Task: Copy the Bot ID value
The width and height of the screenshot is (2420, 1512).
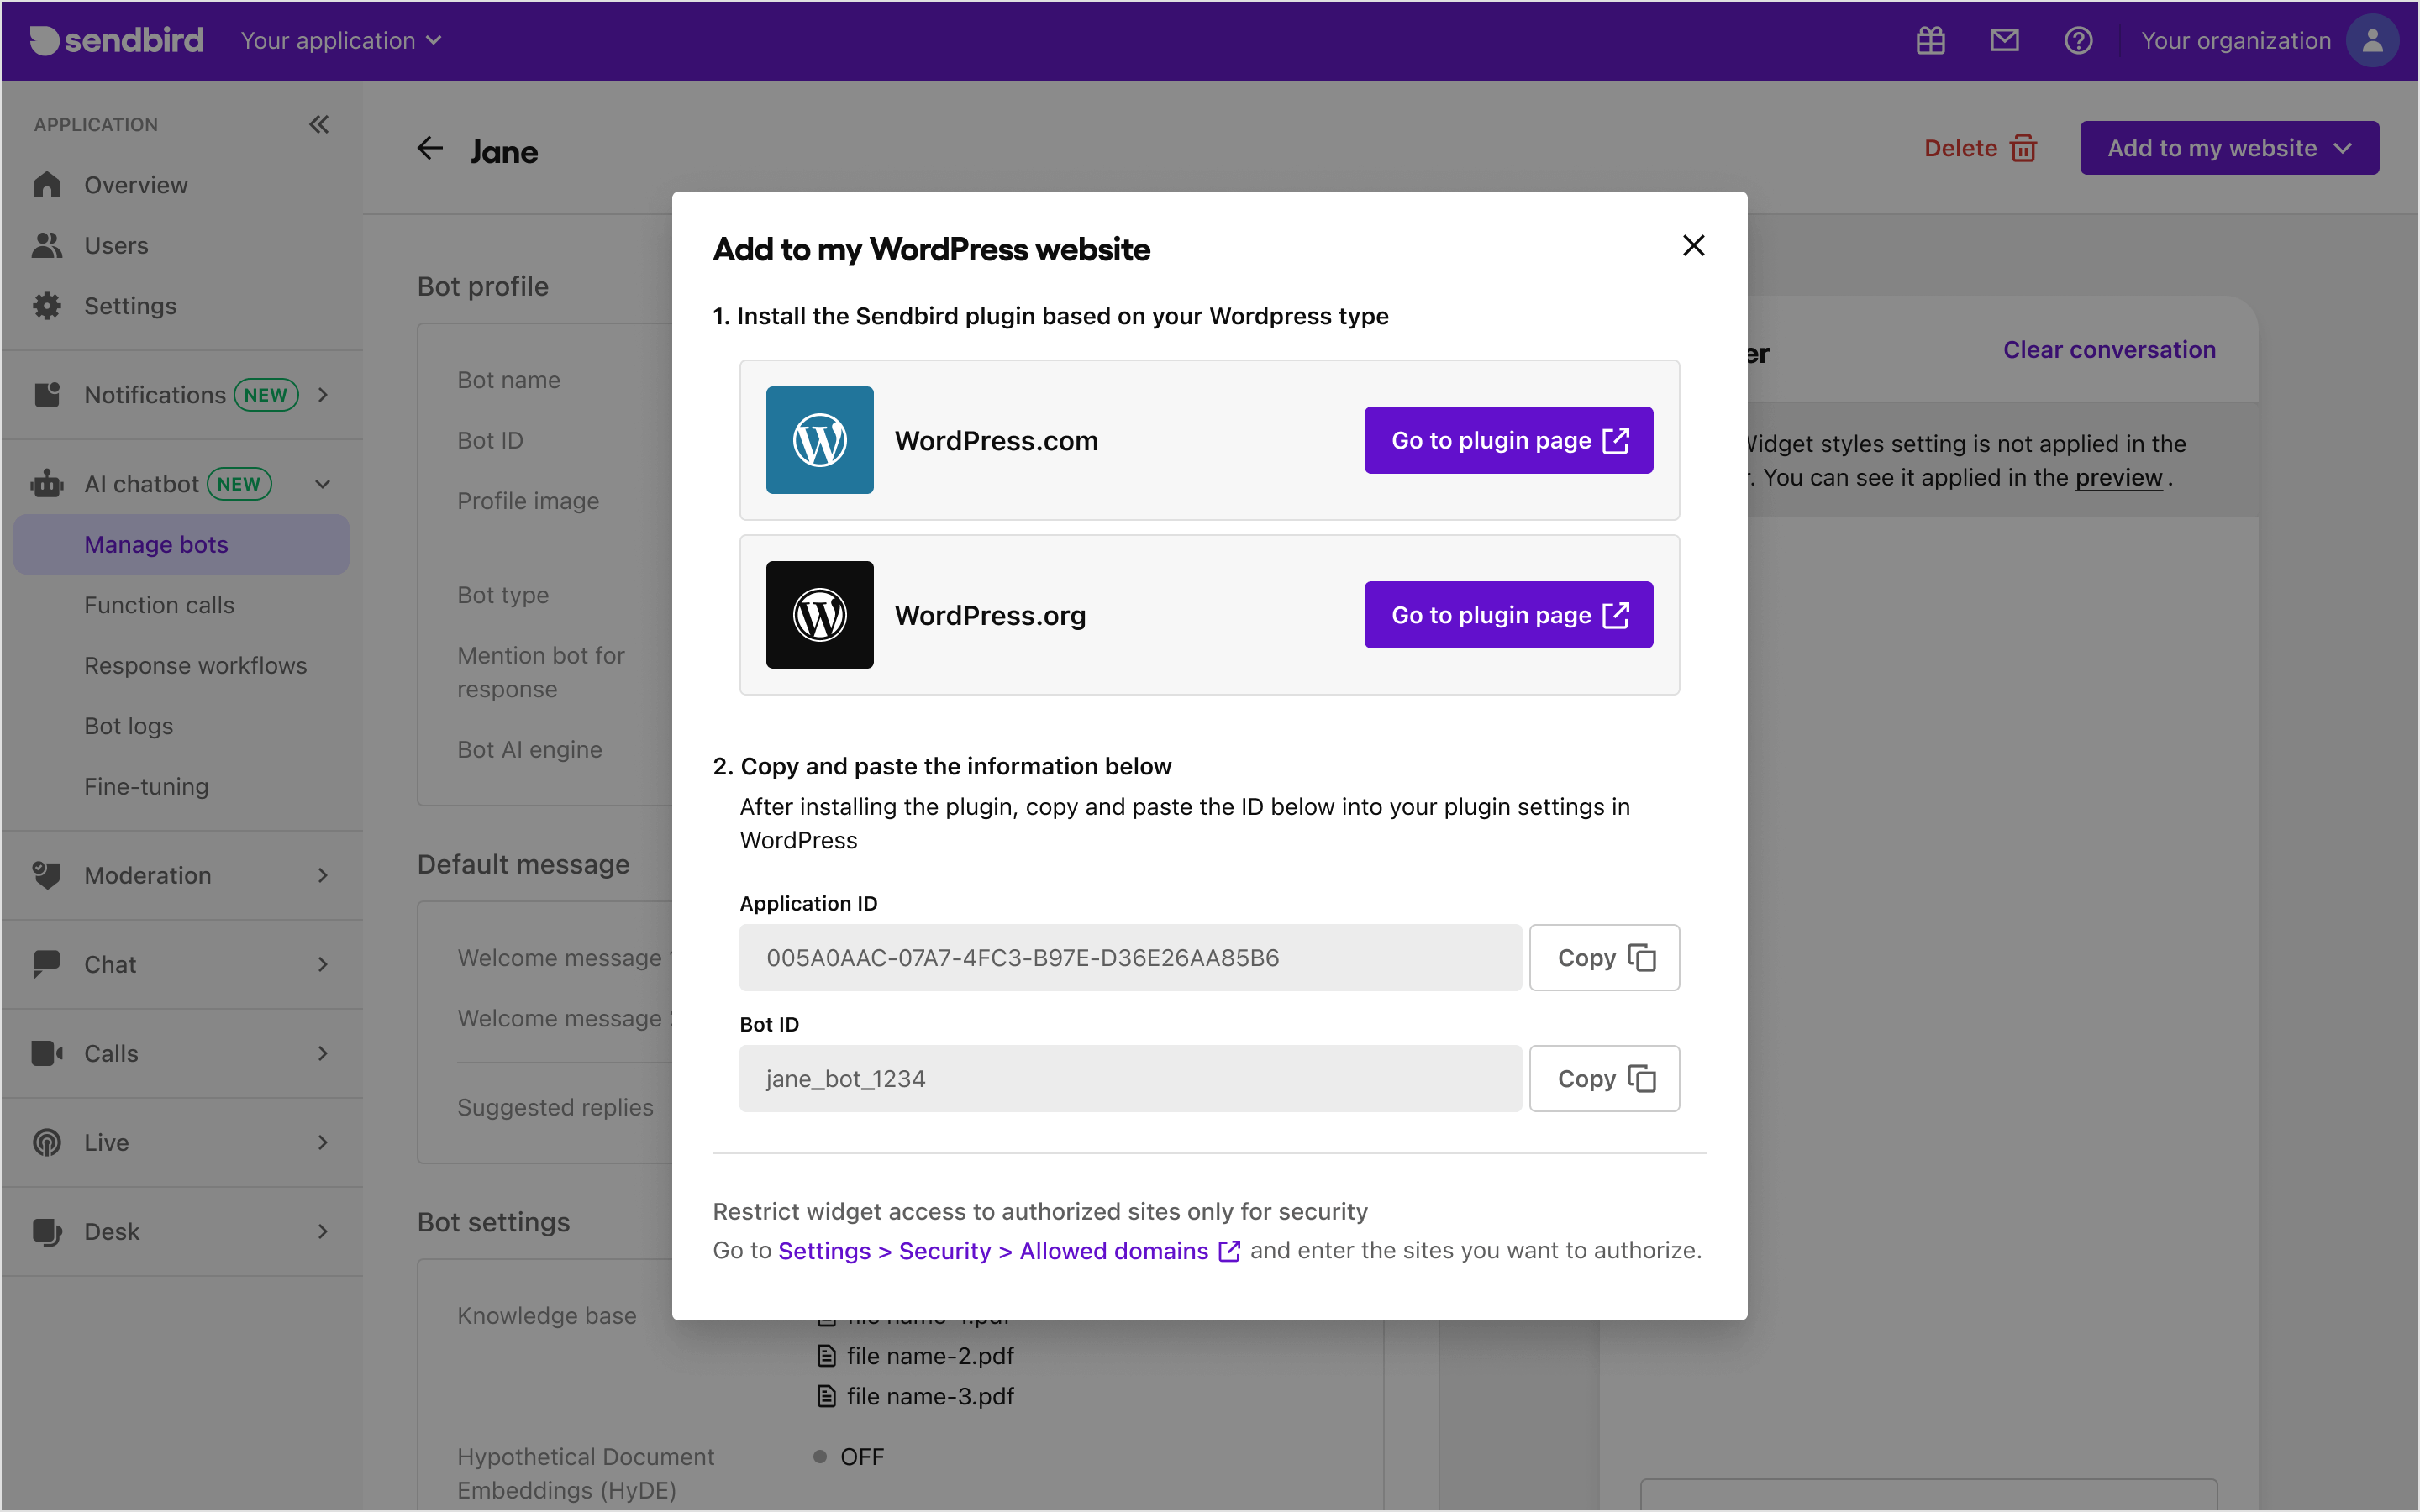Action: [1604, 1079]
